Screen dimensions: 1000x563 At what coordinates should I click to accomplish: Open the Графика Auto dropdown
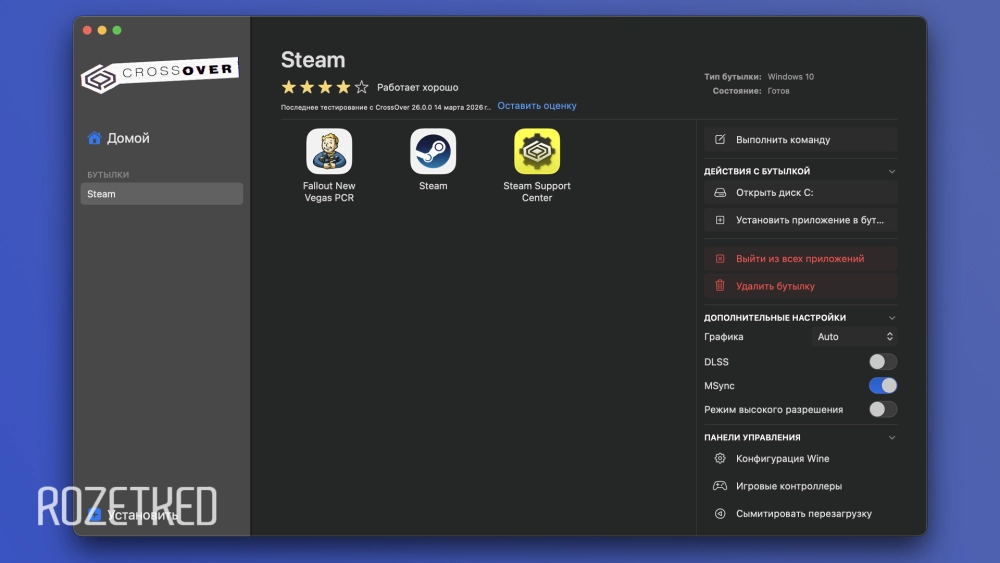(x=855, y=337)
